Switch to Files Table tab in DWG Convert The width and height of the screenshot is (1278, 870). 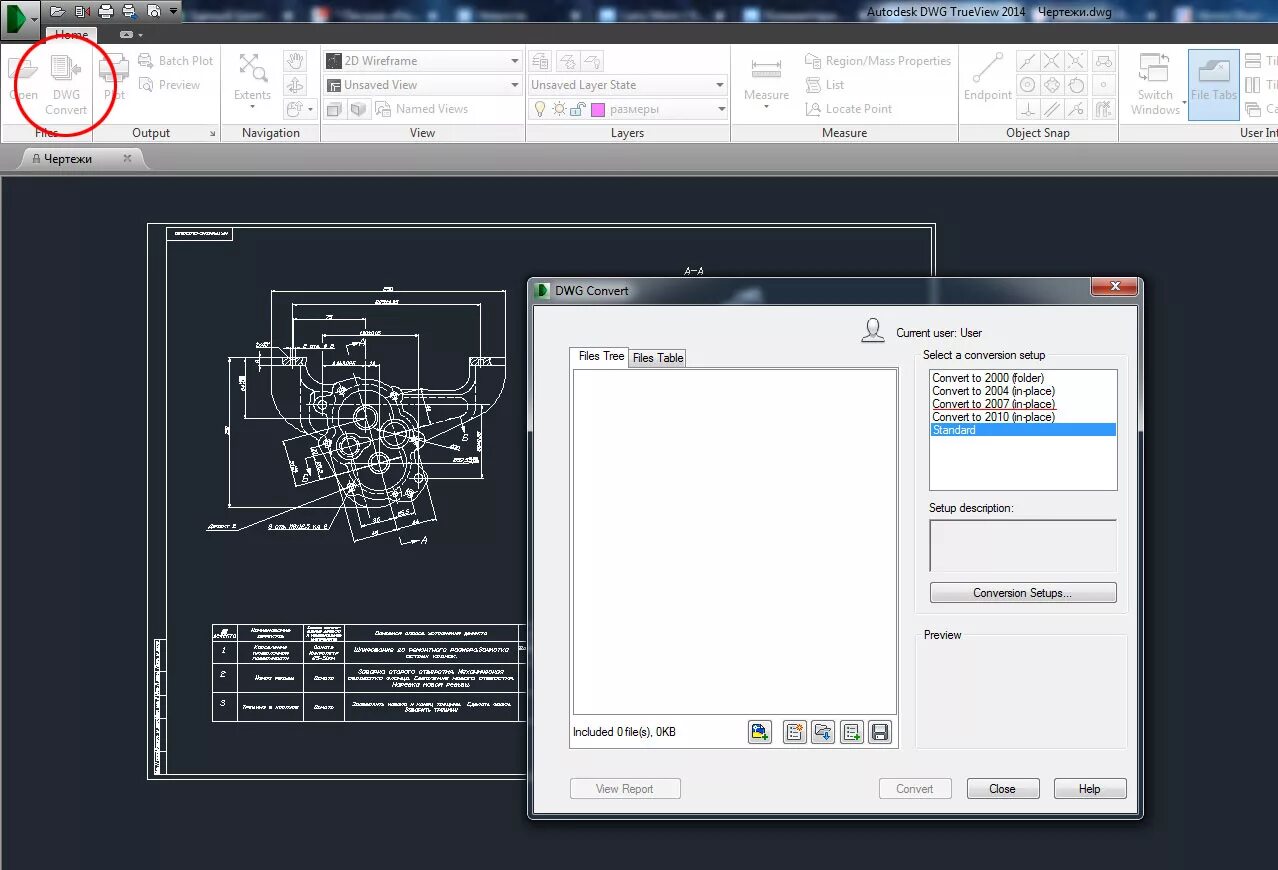[x=658, y=358]
